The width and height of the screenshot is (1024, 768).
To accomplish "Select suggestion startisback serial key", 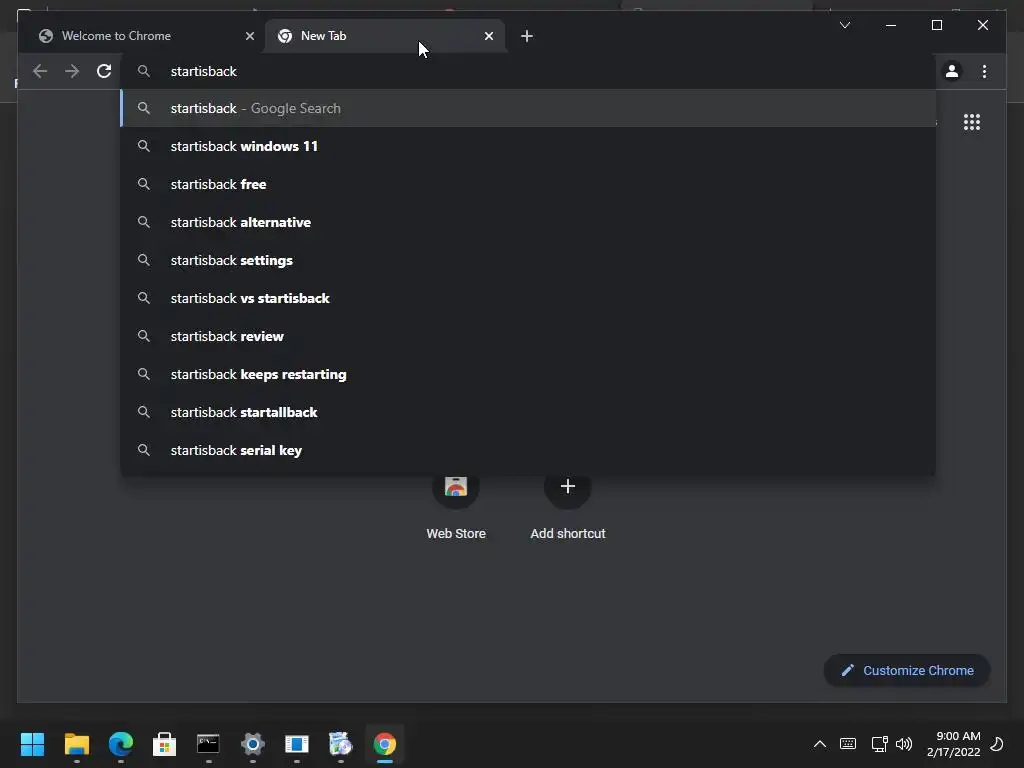I will (528, 450).
